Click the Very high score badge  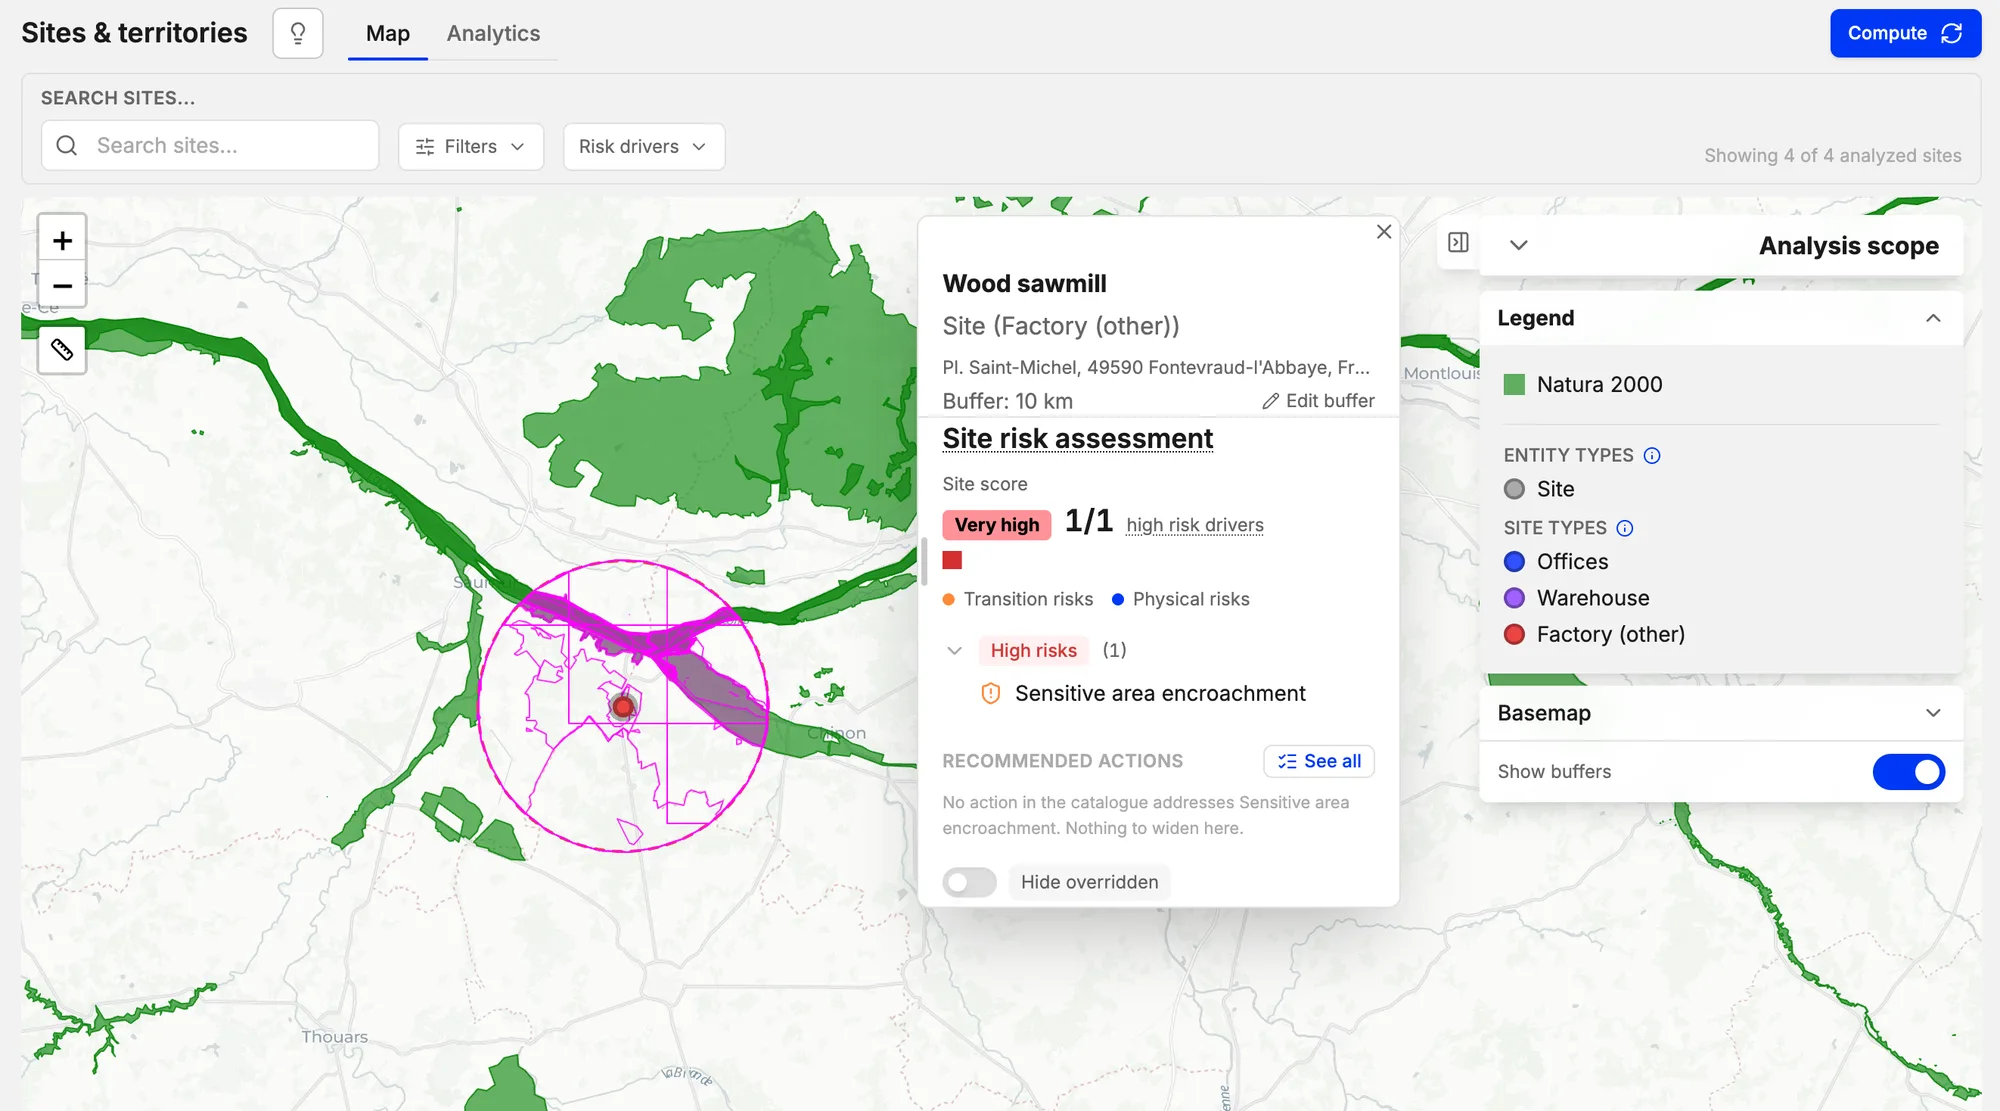click(996, 525)
